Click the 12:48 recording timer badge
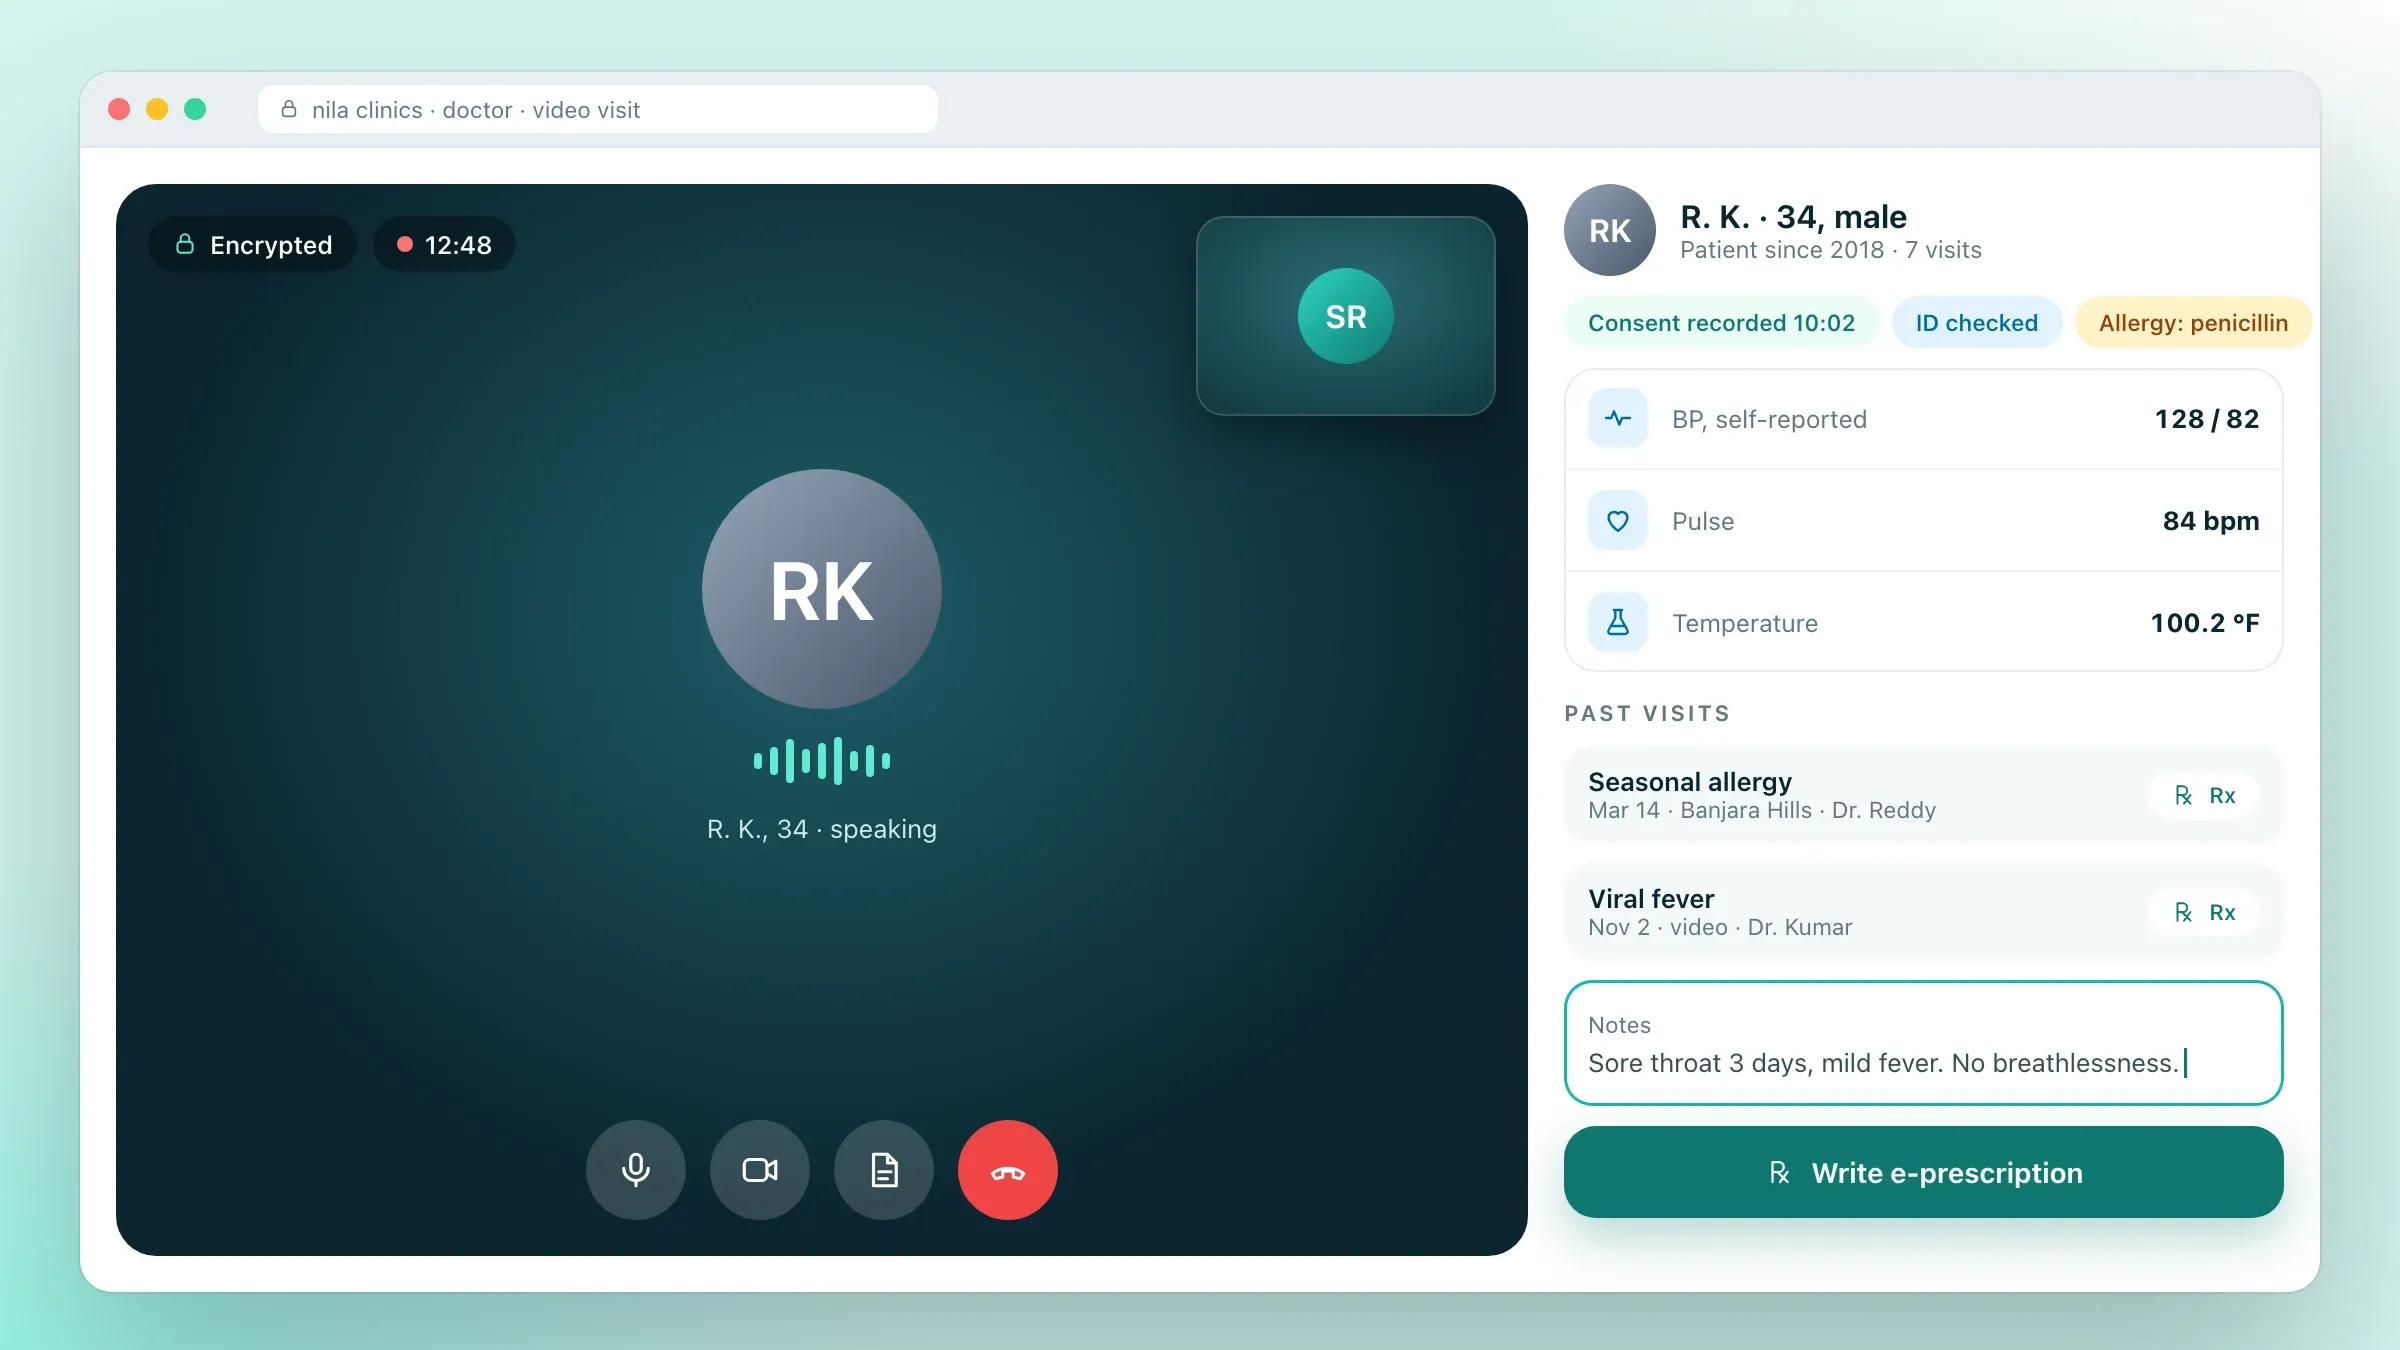This screenshot has height=1350, width=2400. (444, 245)
